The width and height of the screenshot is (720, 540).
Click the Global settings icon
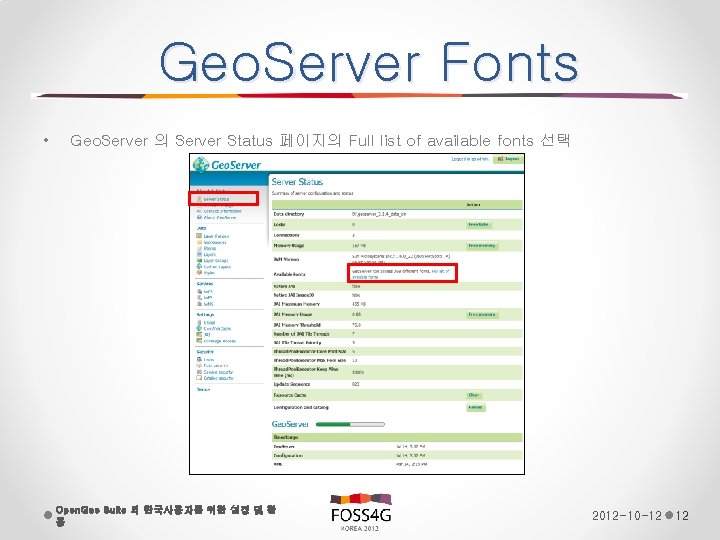click(x=199, y=322)
